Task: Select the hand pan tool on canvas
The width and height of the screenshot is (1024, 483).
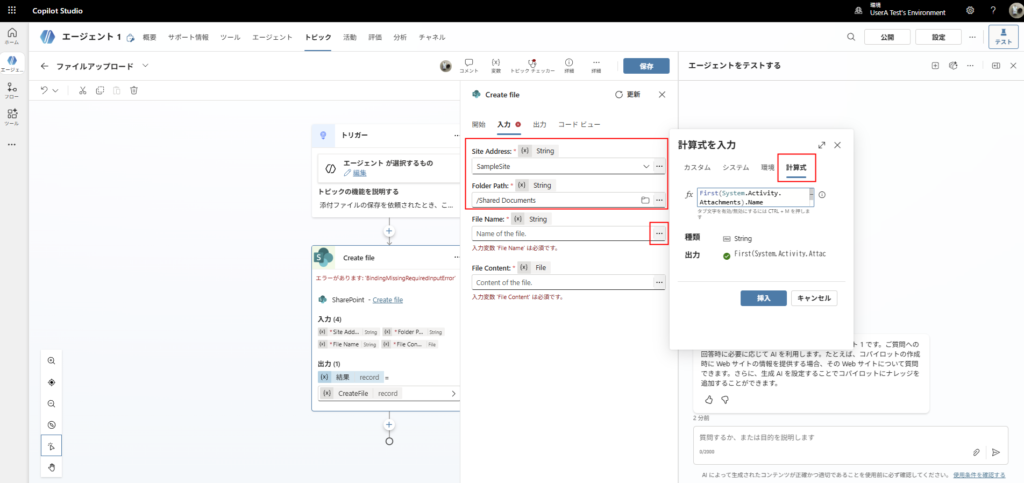Action: [51, 467]
